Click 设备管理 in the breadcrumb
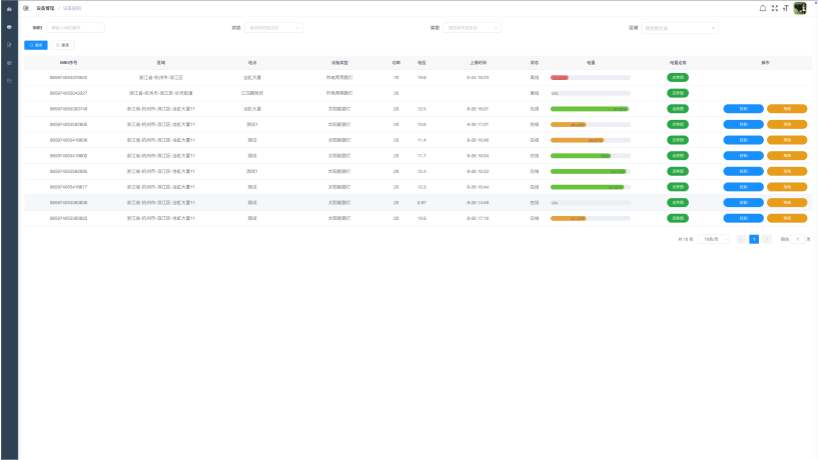818x460 pixels. click(46, 8)
